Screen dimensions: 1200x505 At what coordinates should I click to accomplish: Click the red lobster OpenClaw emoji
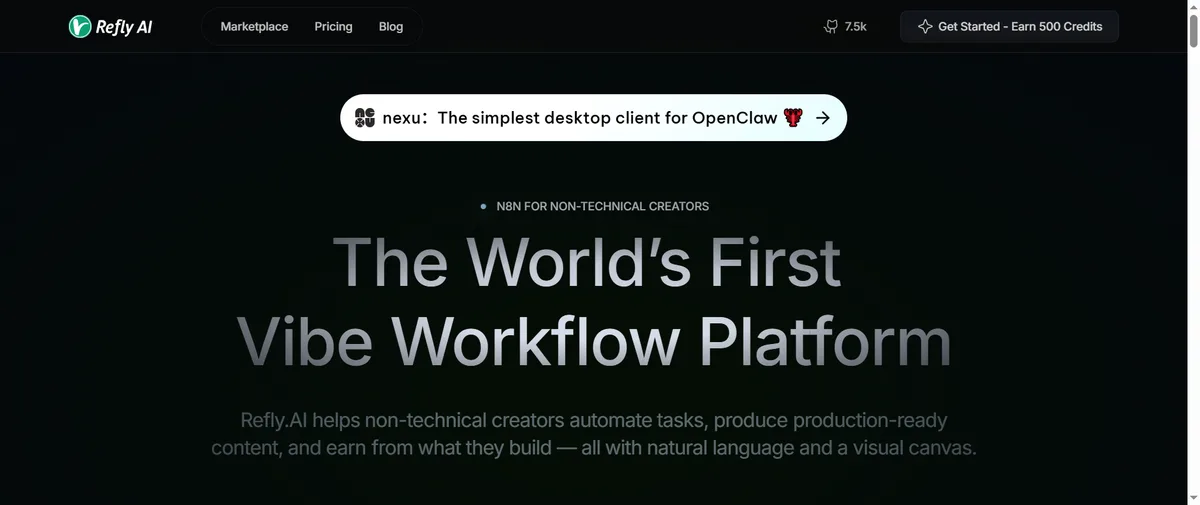(793, 117)
